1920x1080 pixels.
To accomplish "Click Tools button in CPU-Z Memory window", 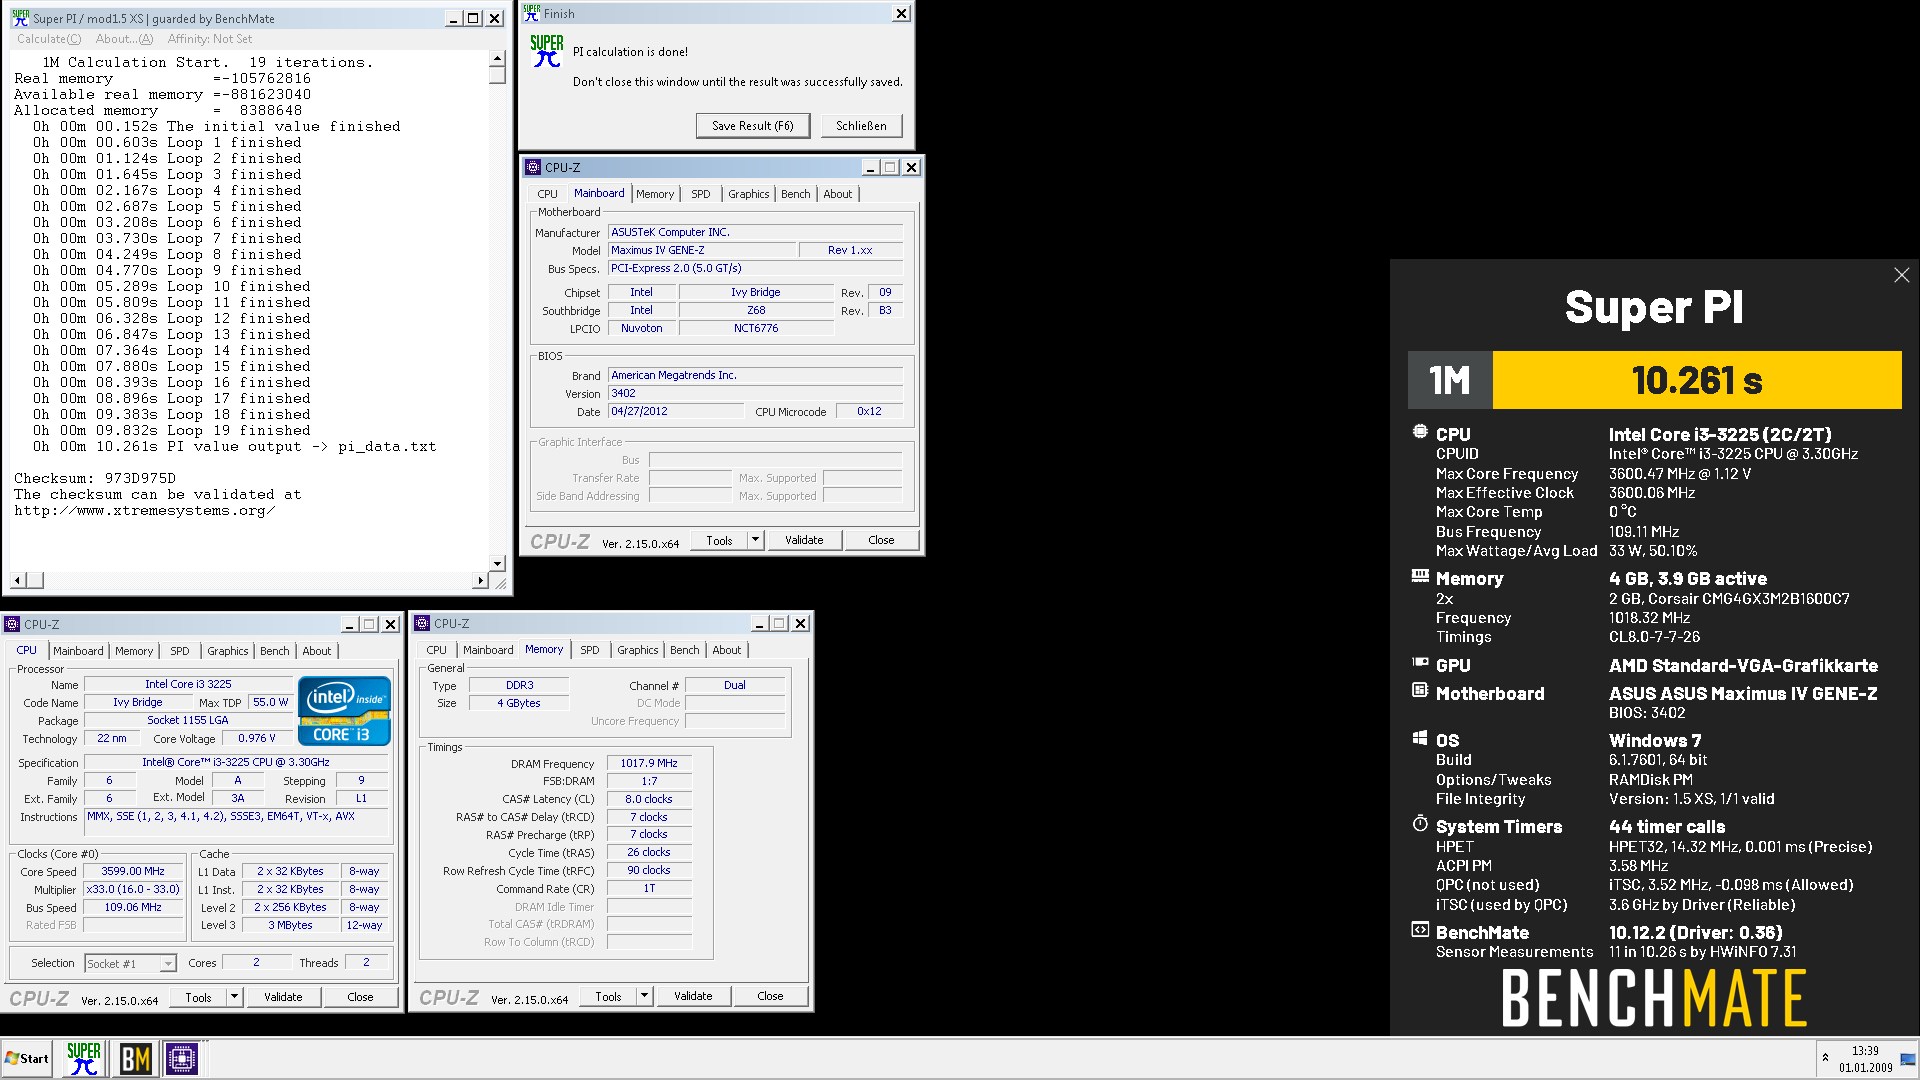I will (x=608, y=996).
